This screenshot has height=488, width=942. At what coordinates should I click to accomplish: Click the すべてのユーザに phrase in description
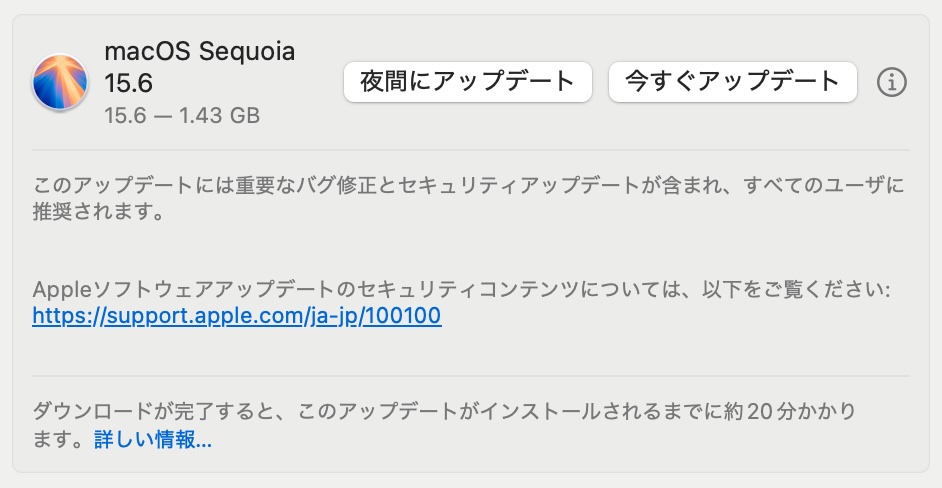point(824,185)
